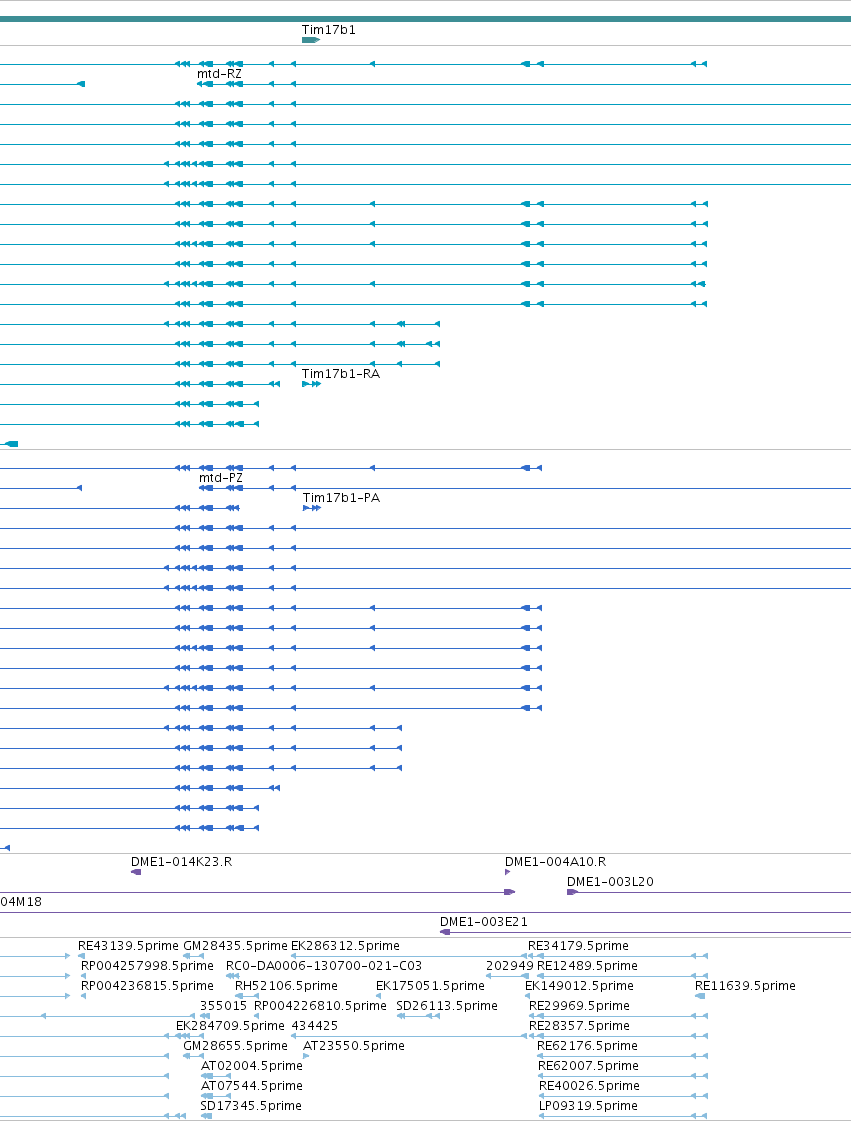Image resolution: width=851 pixels, height=1121 pixels.
Task: Click the AT23550.5prime label
Action: coord(354,1046)
